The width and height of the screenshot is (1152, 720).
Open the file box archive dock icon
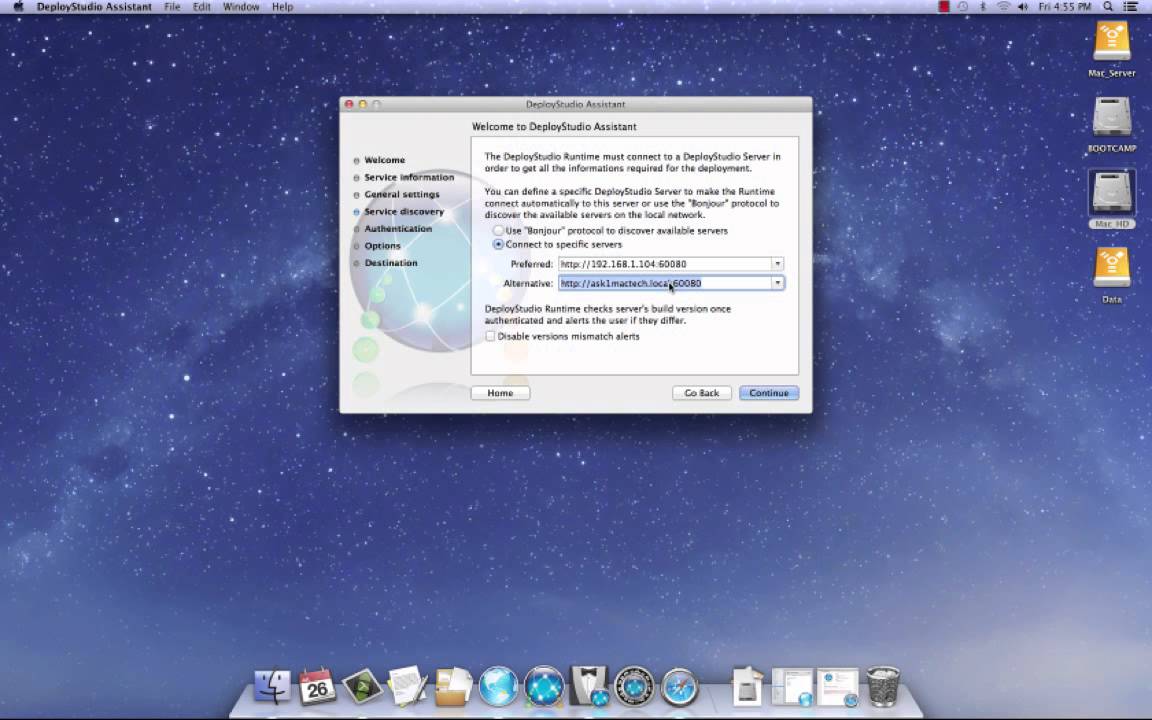click(453, 686)
